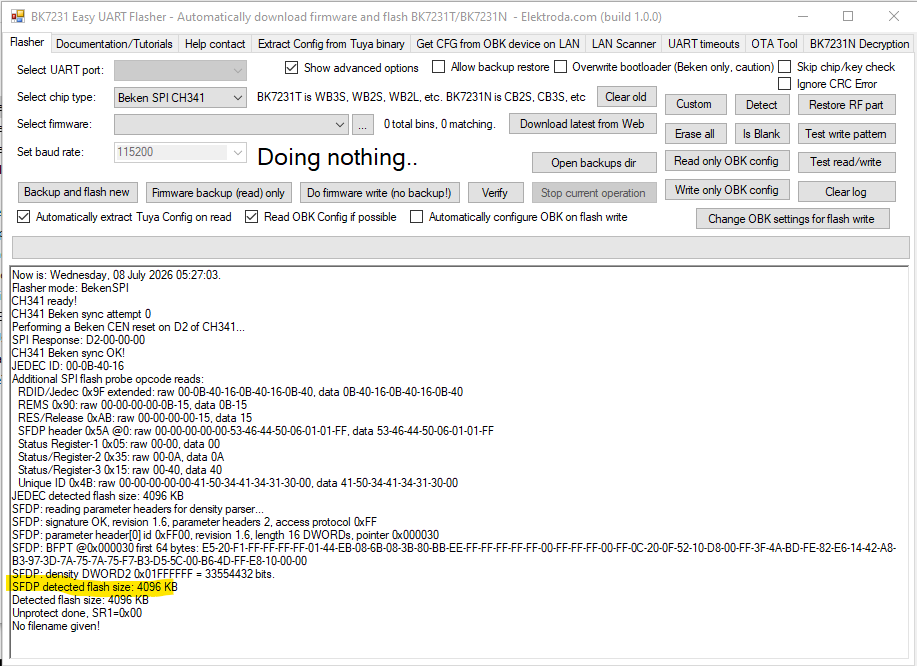Click 'Doing nothing..' status label
917x666 pixels.
(337, 157)
